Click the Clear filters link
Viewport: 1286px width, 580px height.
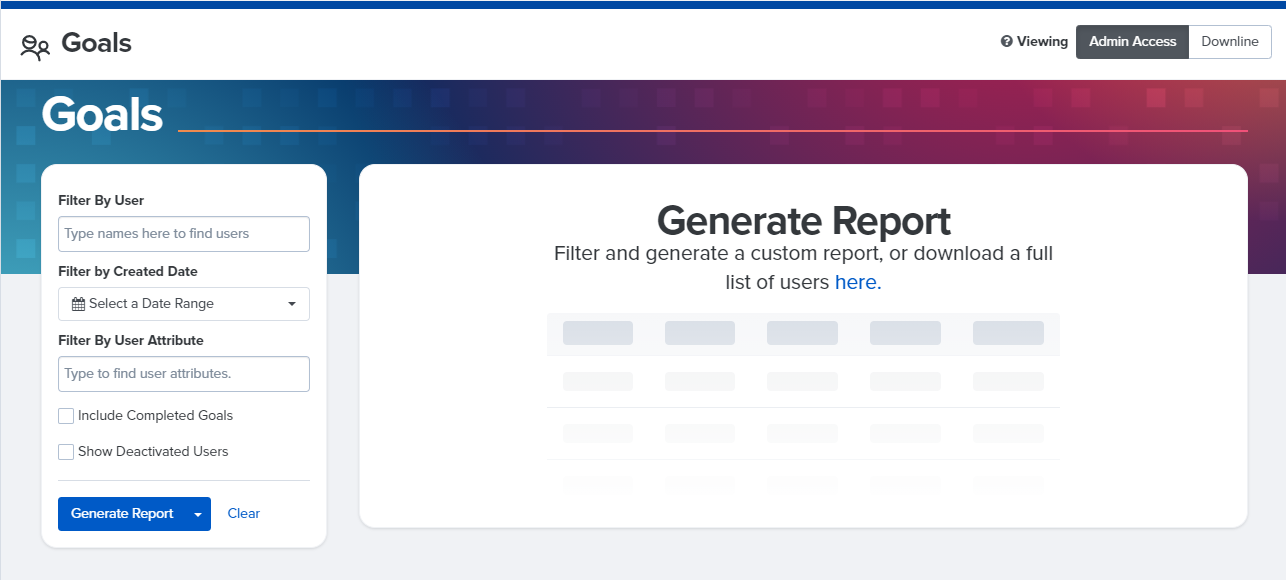(x=243, y=514)
